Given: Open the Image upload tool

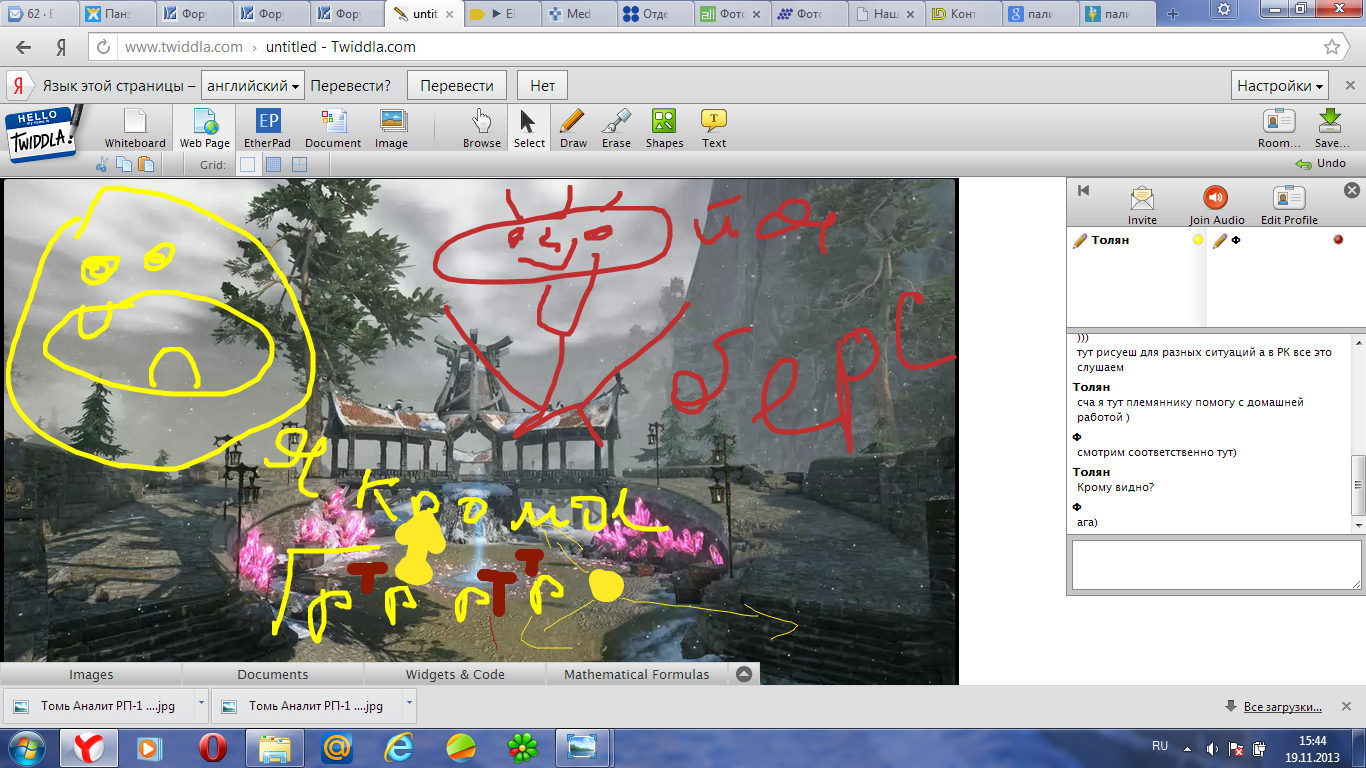Looking at the screenshot, I should (x=392, y=129).
